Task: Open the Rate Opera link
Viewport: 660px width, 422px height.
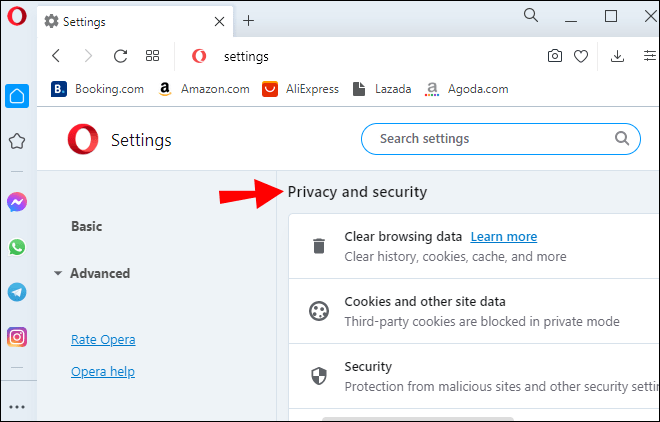Action: 103,340
